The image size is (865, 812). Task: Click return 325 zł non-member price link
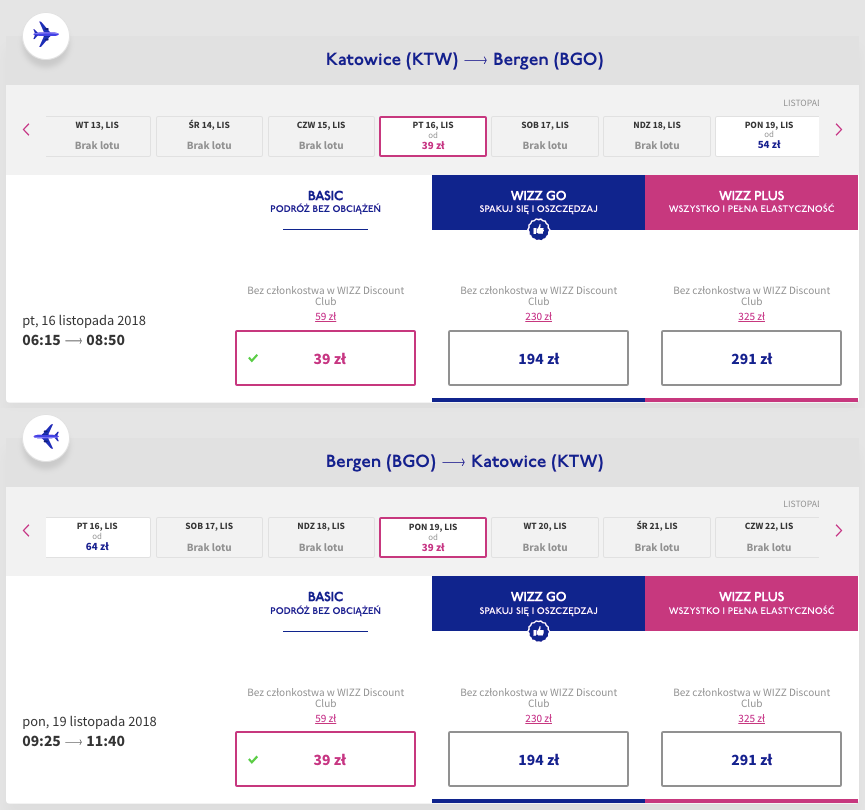[x=751, y=718]
